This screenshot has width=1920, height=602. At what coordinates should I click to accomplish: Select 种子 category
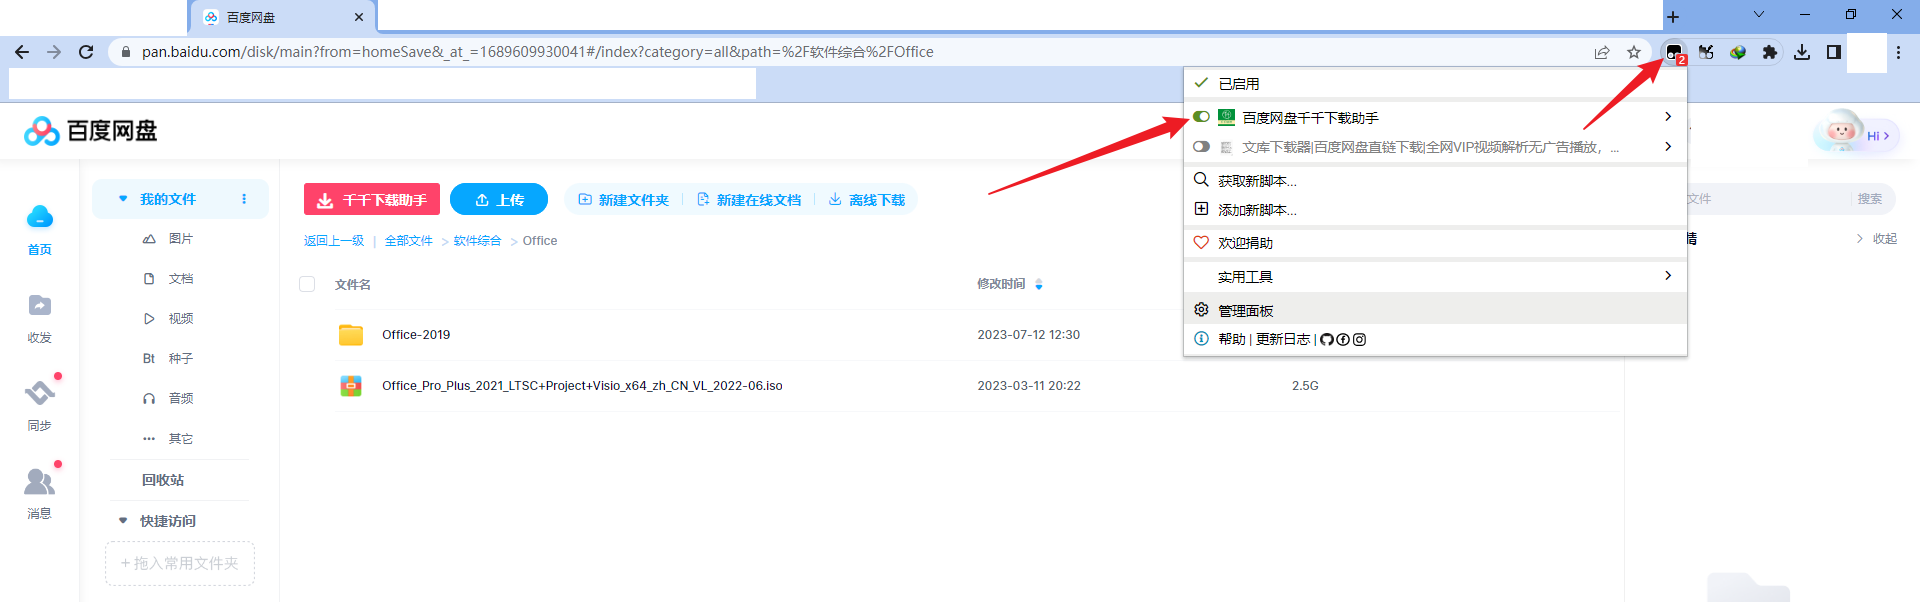180,359
